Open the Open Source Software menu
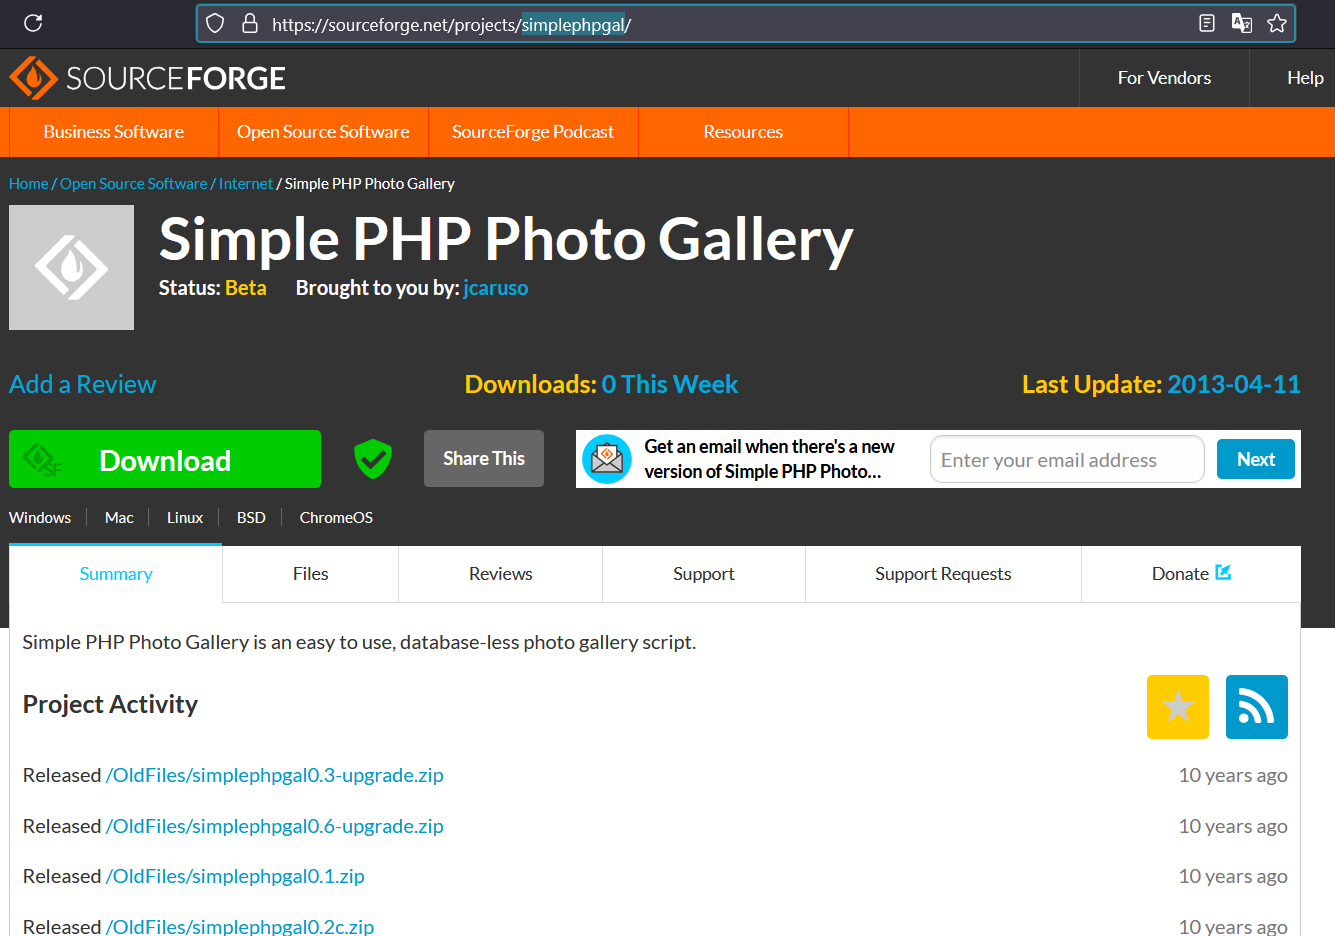This screenshot has height=936, width=1335. click(323, 132)
